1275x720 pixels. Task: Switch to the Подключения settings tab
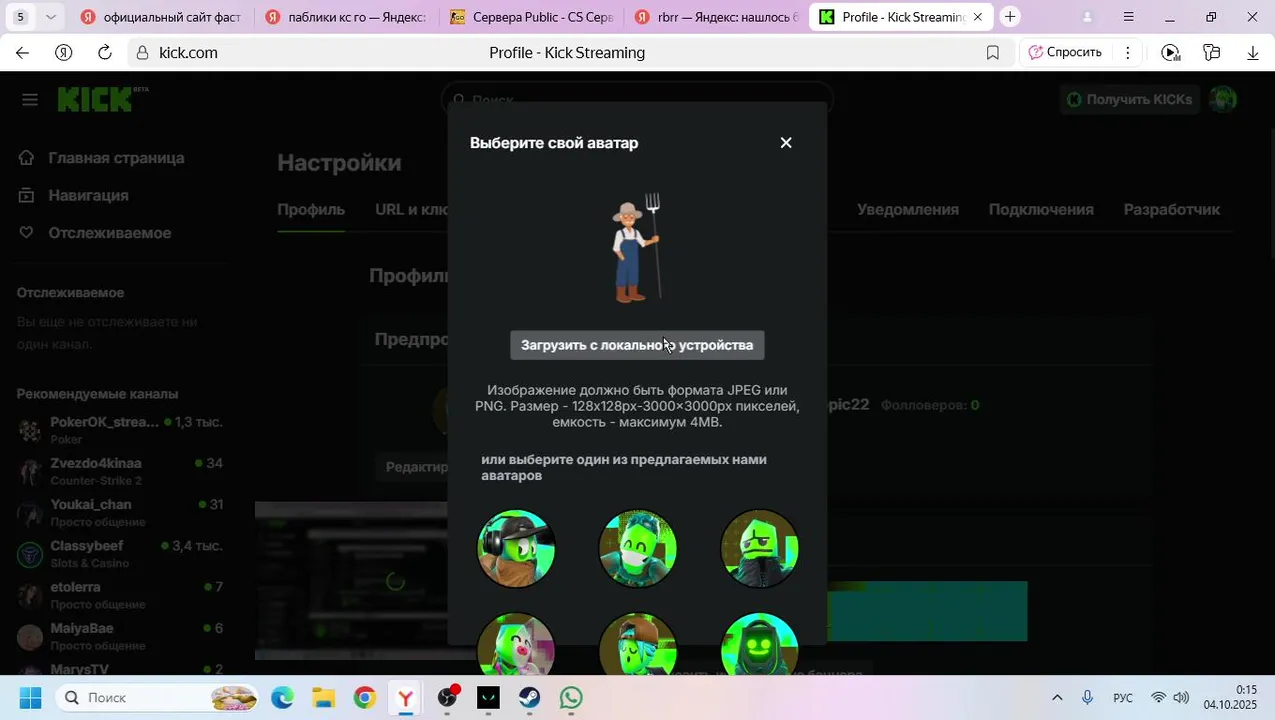[1041, 209]
